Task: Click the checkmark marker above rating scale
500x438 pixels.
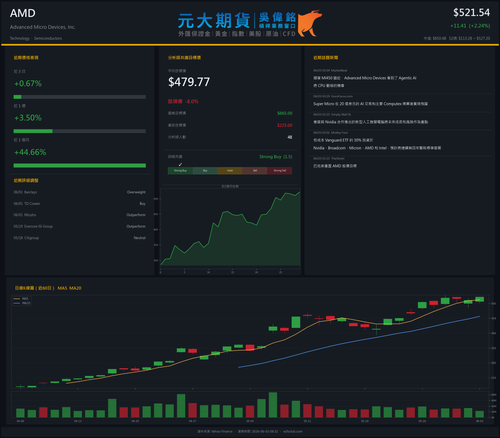Action: click(x=180, y=164)
